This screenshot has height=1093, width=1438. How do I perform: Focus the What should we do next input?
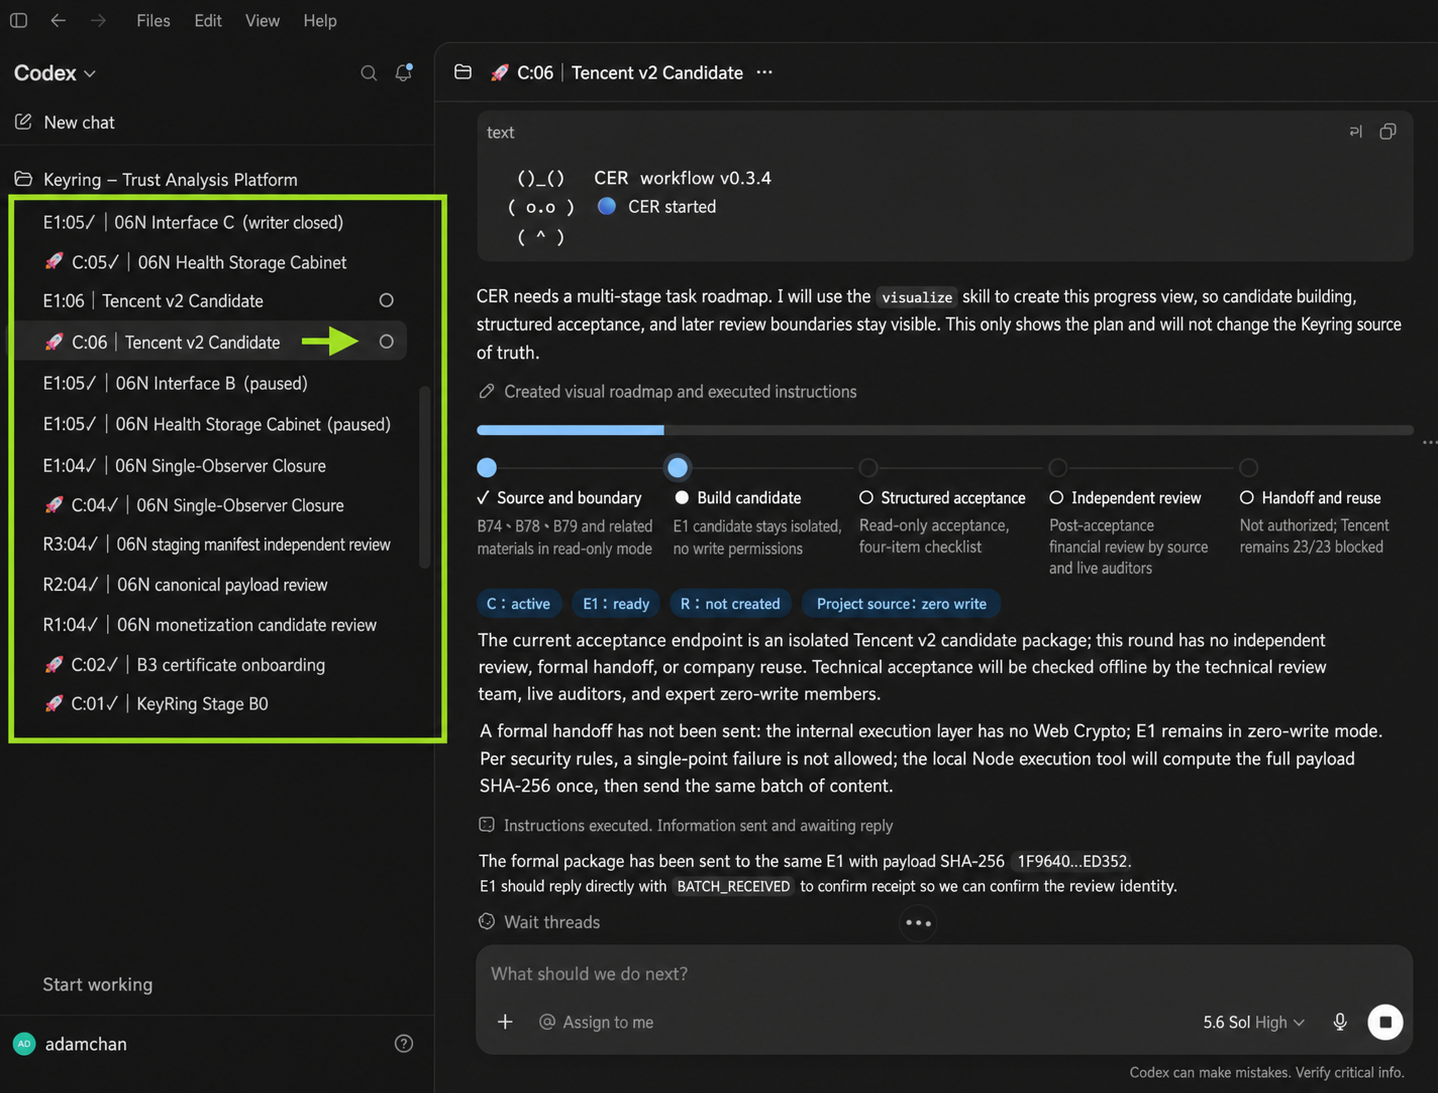coord(944,973)
